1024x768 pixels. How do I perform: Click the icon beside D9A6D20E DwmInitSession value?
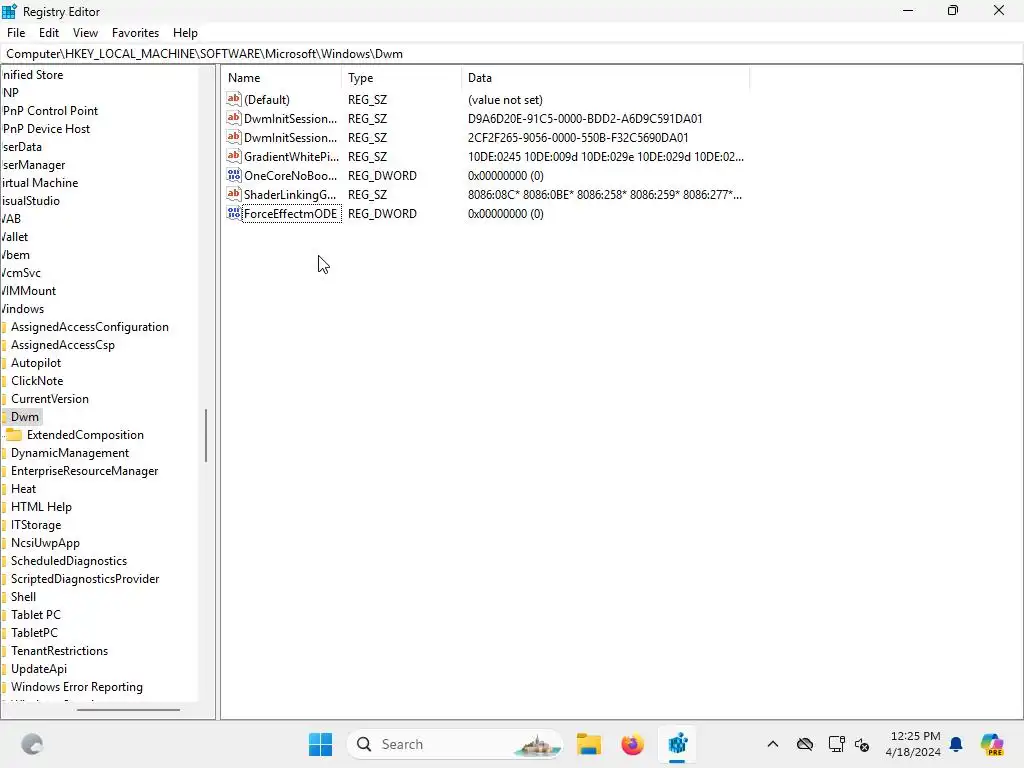(x=234, y=118)
